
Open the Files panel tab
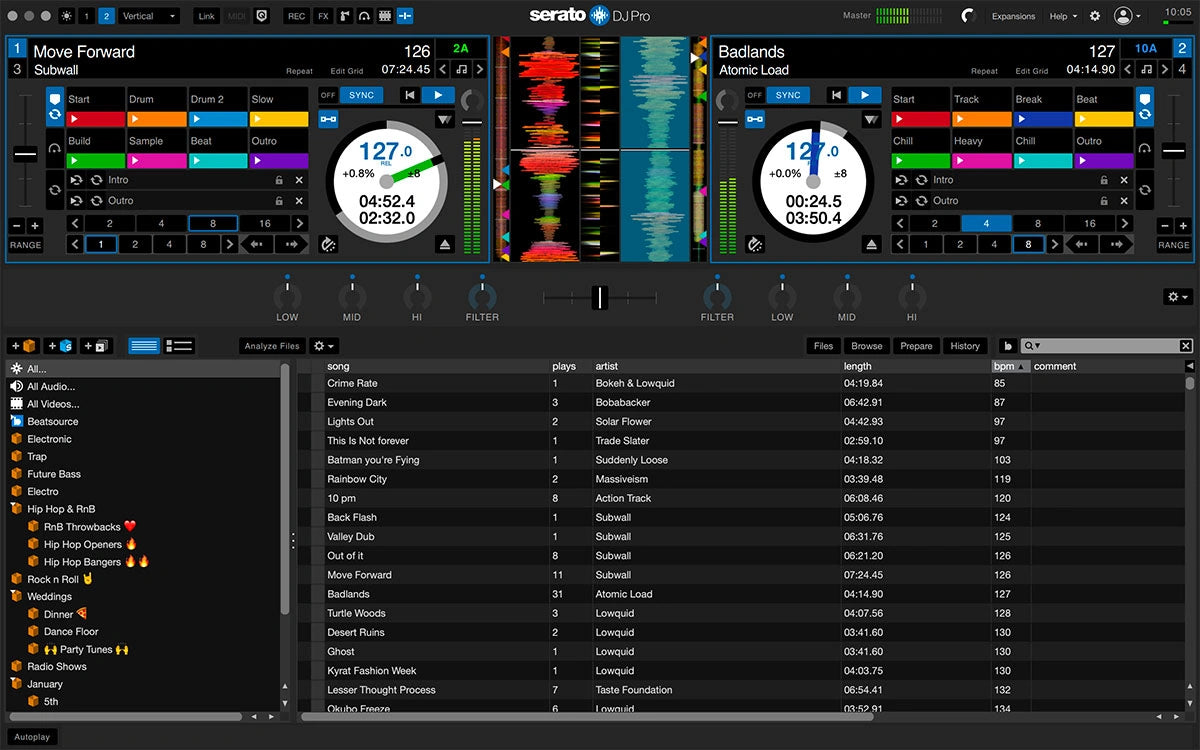point(824,346)
